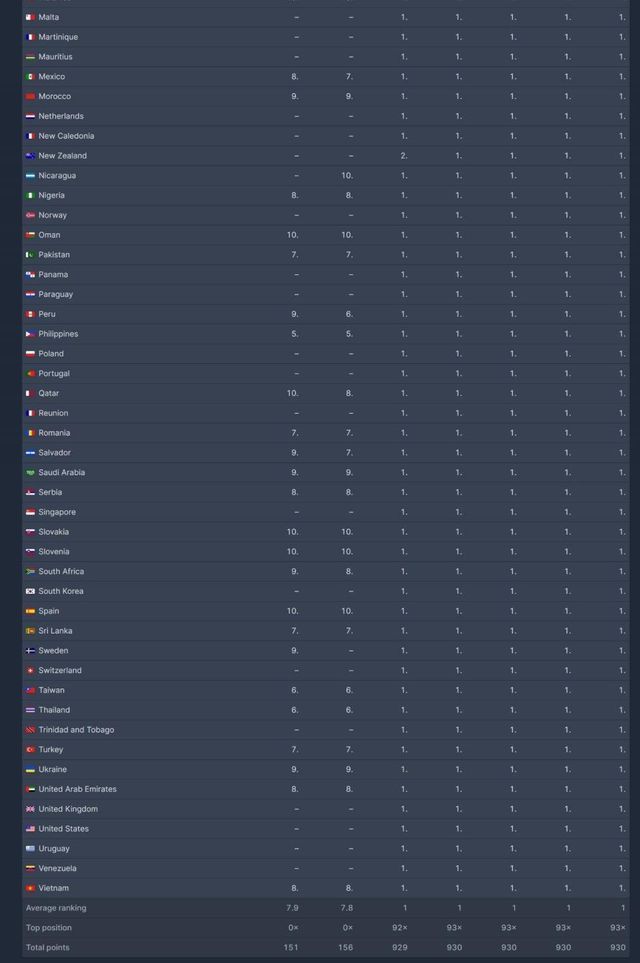The height and width of the screenshot is (963, 640).
Task: Click the New Zealand flag icon
Action: [30, 156]
